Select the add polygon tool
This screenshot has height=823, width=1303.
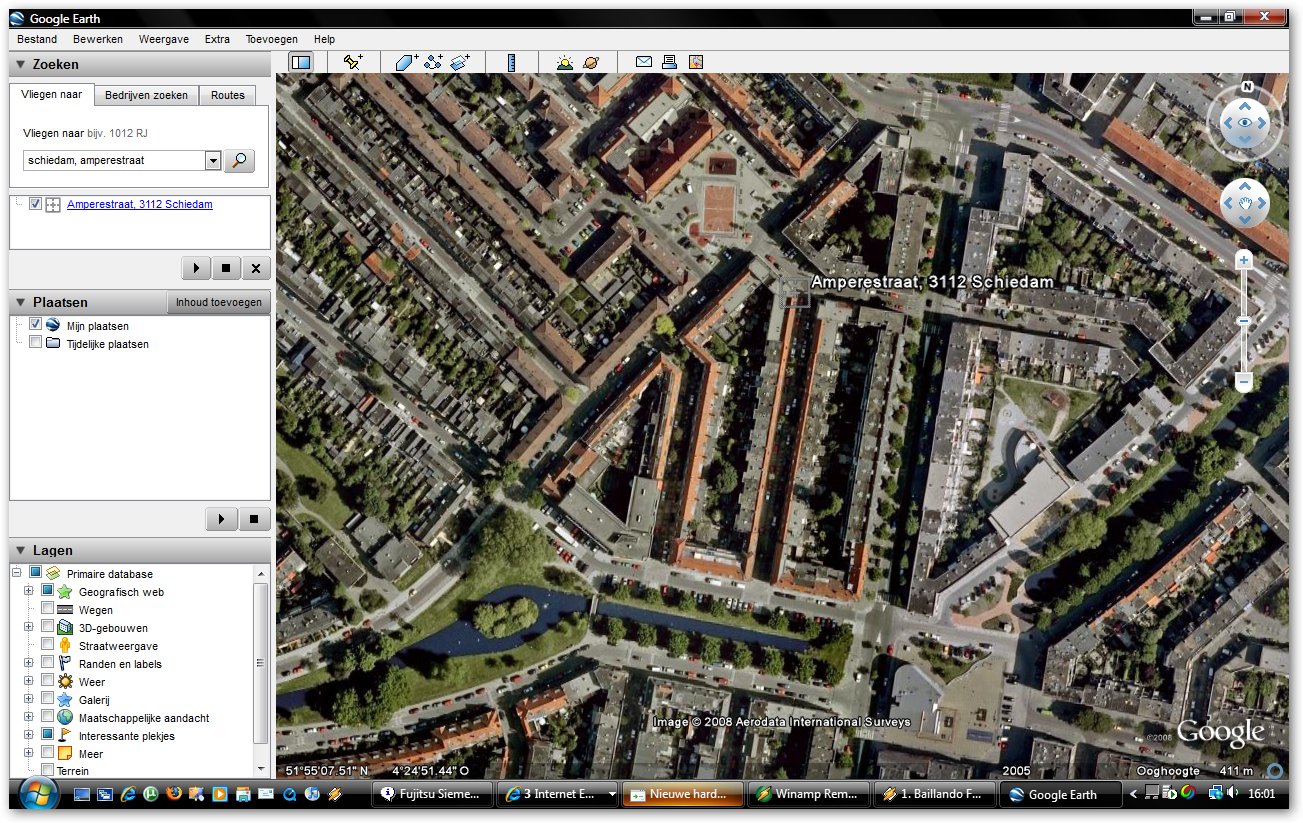tap(405, 62)
